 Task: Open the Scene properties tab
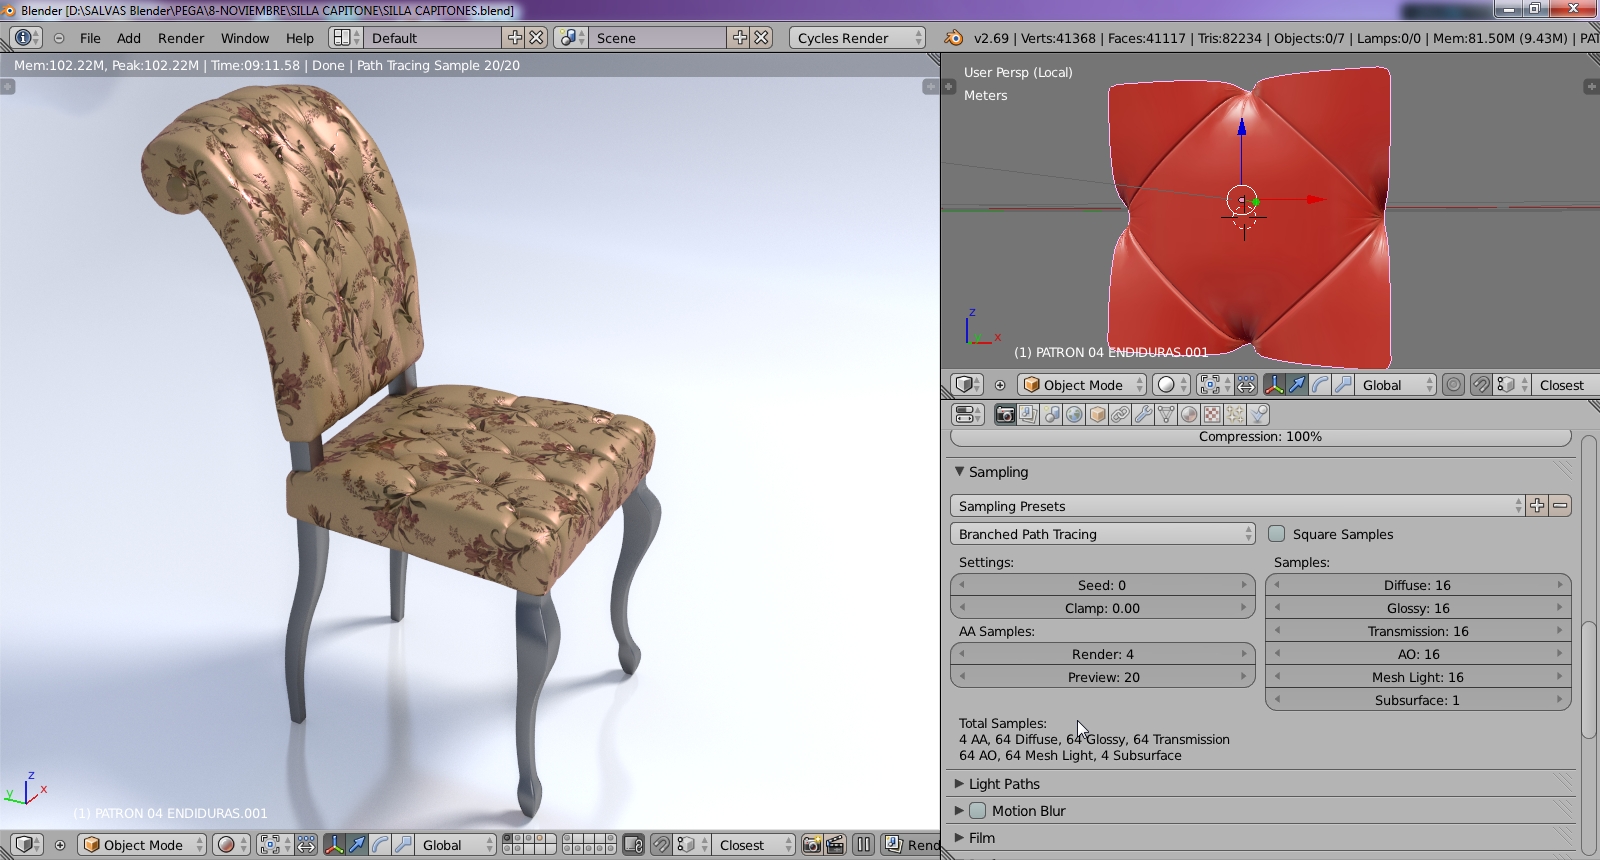click(1051, 414)
